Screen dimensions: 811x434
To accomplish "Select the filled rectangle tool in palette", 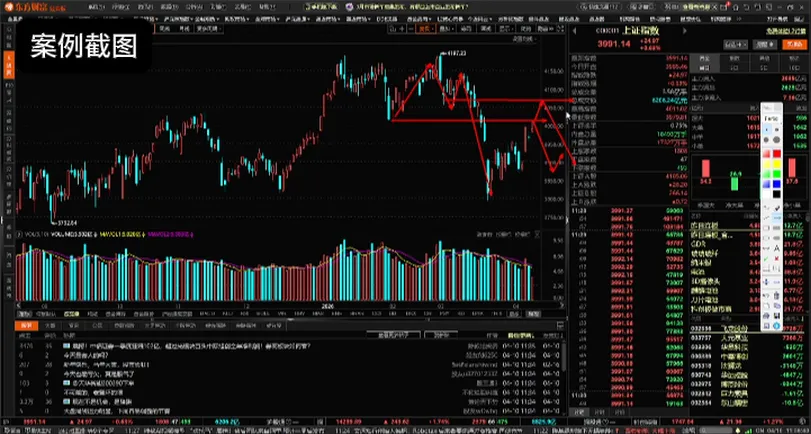I will (x=777, y=228).
